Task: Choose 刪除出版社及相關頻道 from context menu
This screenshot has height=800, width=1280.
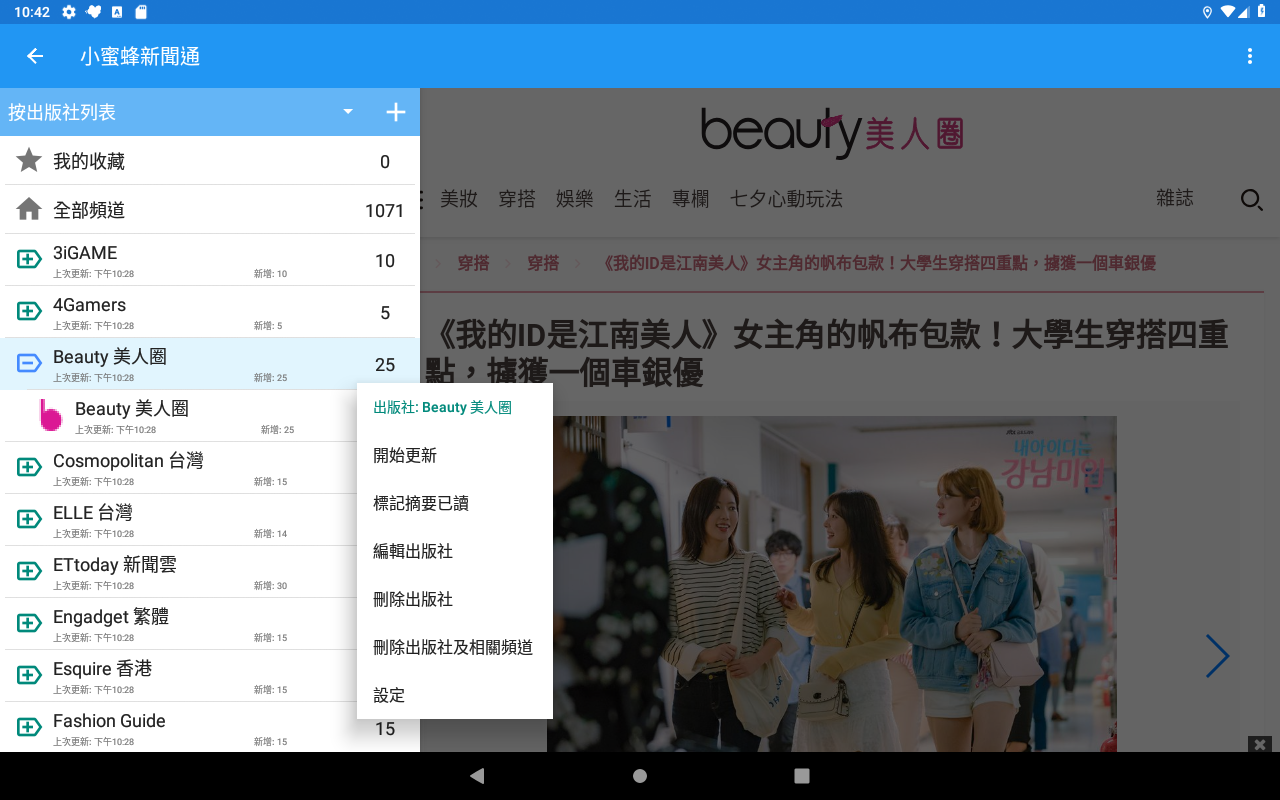Action: (x=453, y=647)
